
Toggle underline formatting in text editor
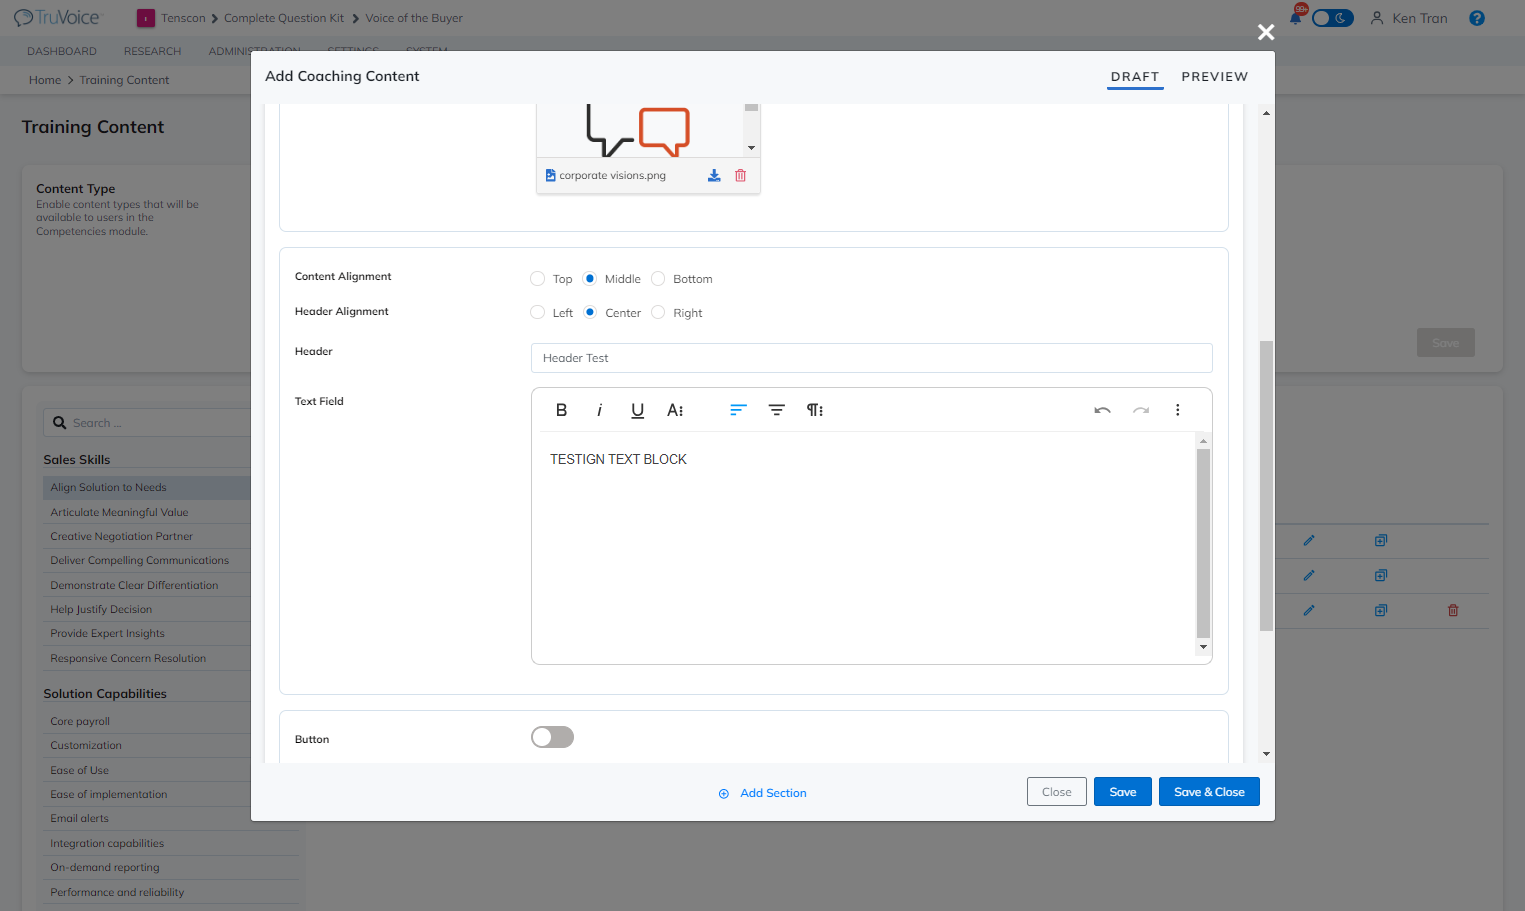tap(637, 410)
